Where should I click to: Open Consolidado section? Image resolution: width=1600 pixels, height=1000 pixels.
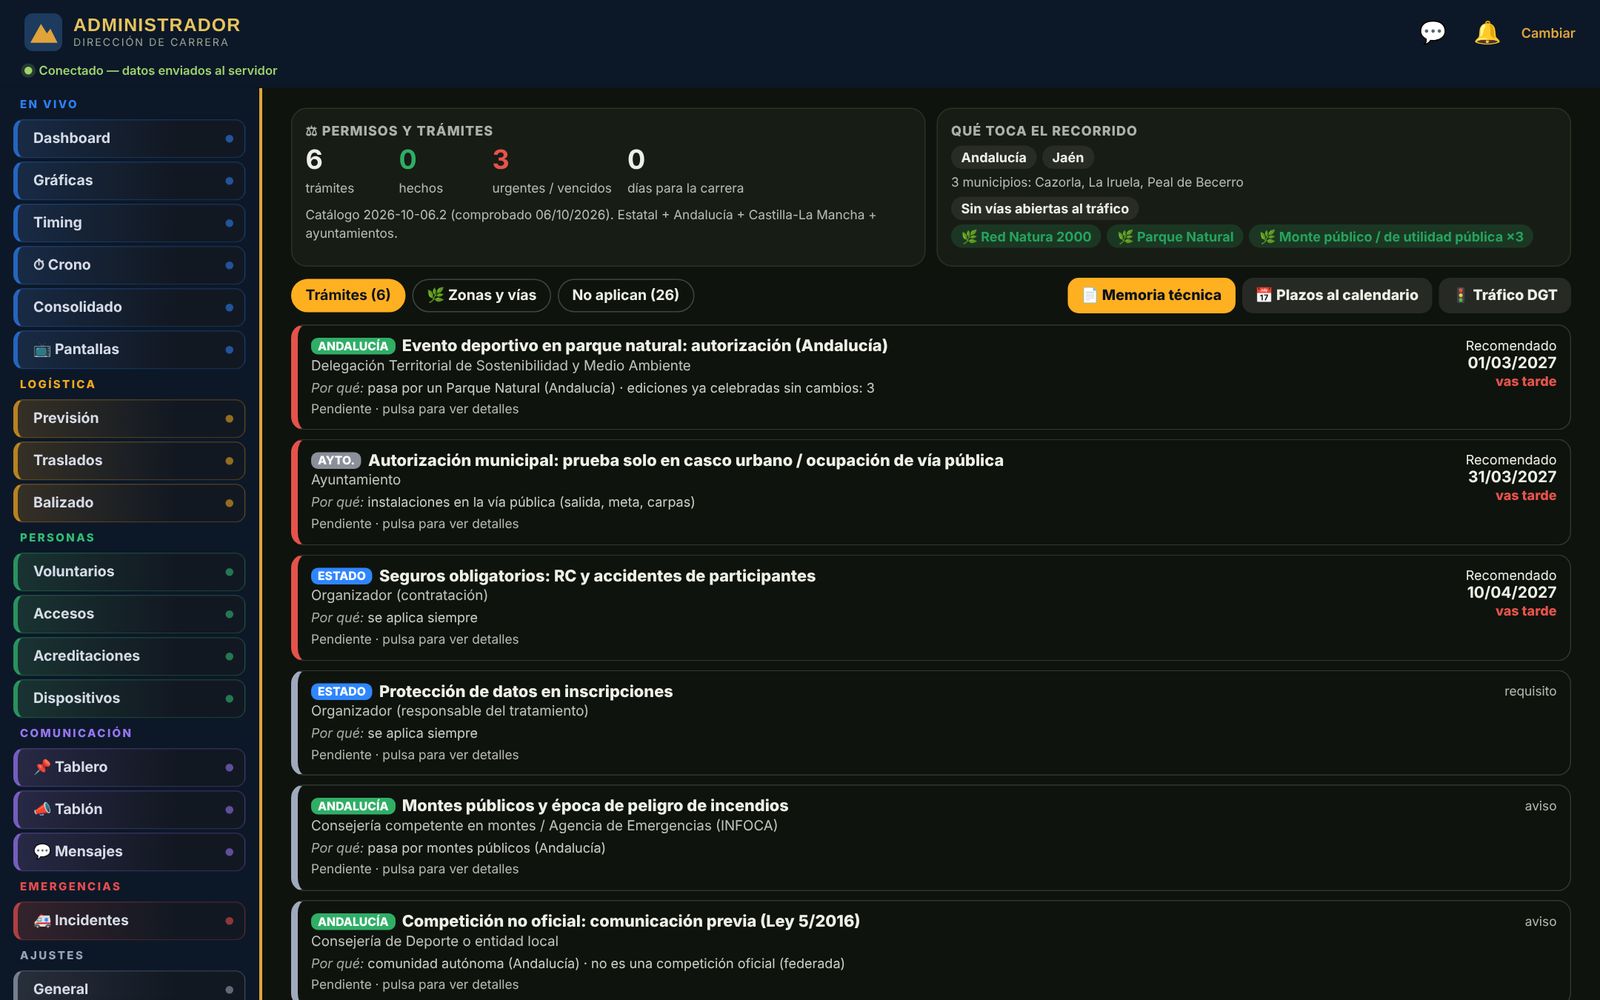click(129, 307)
